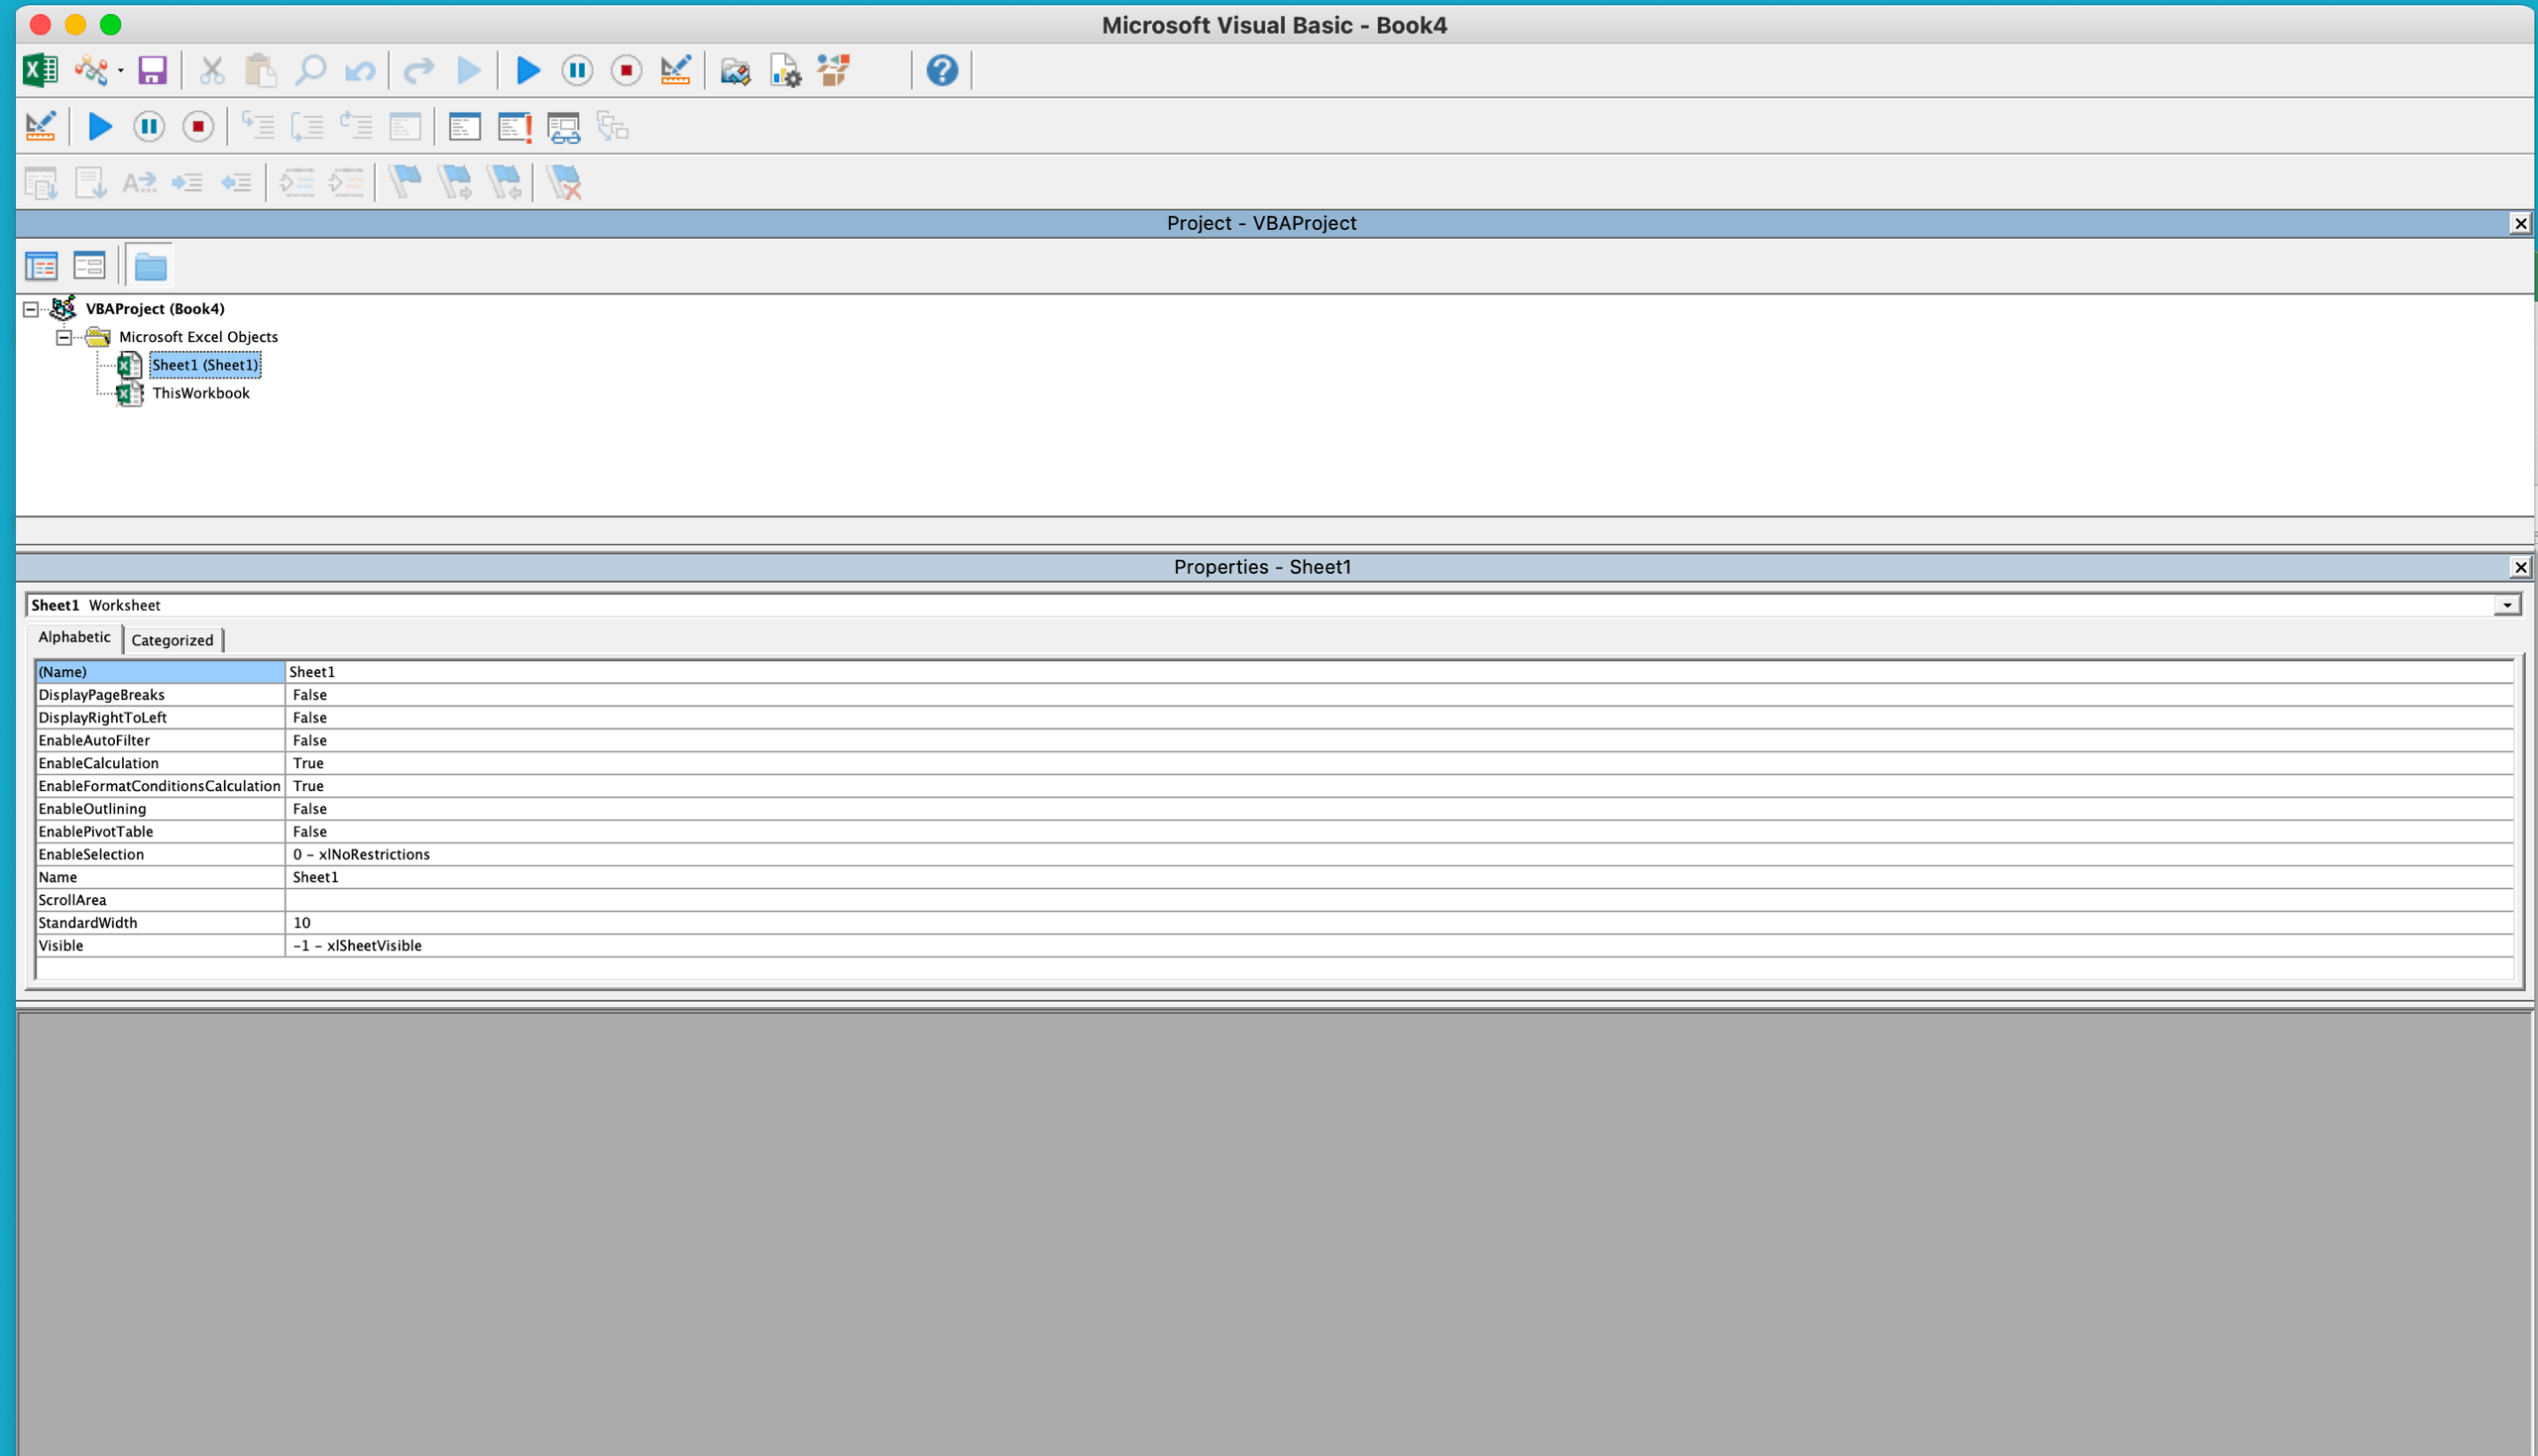The height and width of the screenshot is (1456, 2538).
Task: Click the Immediate Window icon with exclamation
Action: click(x=514, y=127)
